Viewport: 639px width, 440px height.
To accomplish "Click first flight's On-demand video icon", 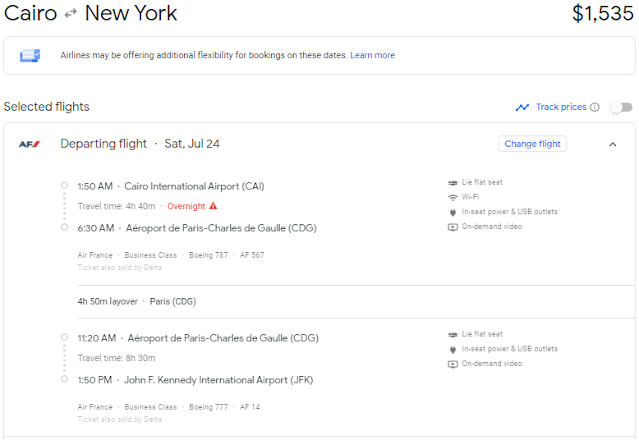I will click(x=452, y=227).
